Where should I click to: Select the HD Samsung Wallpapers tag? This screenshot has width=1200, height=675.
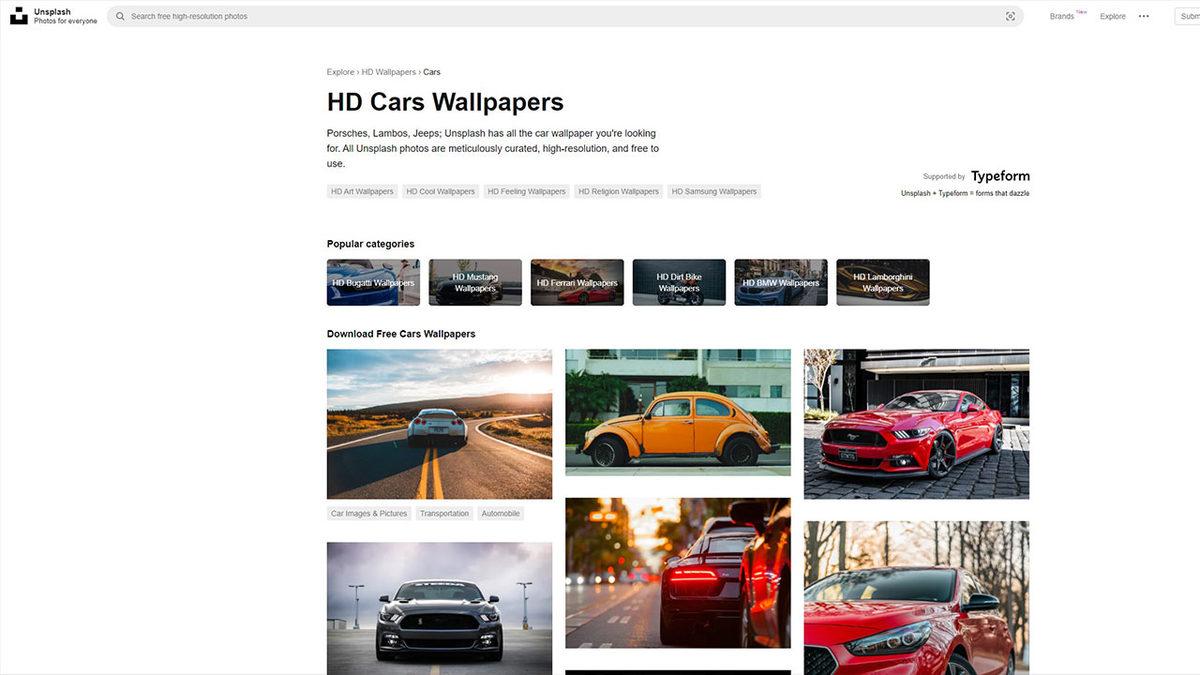(714, 191)
